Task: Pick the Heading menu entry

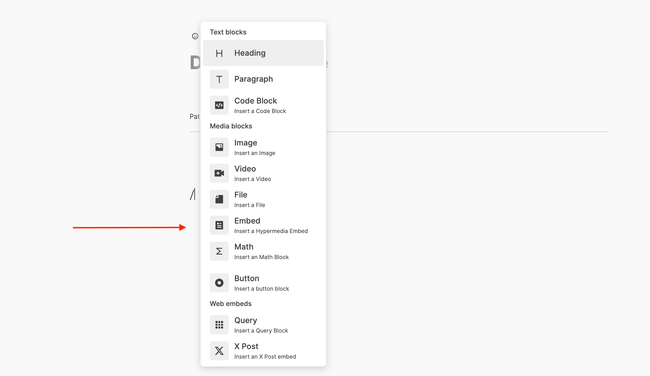Action: [x=263, y=53]
